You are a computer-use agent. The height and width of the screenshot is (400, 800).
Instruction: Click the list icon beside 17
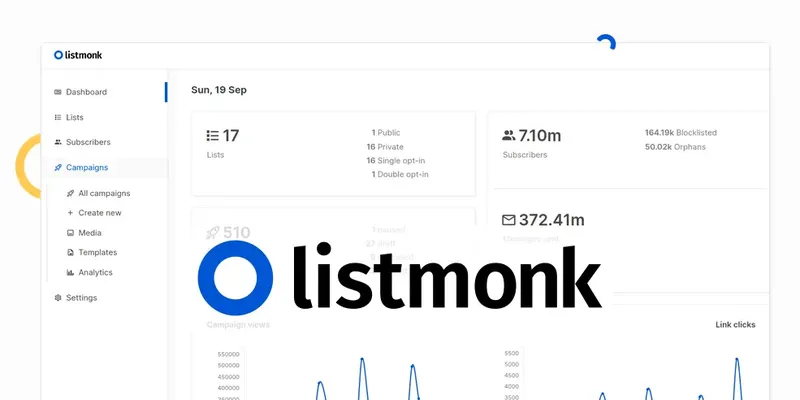[x=212, y=136]
